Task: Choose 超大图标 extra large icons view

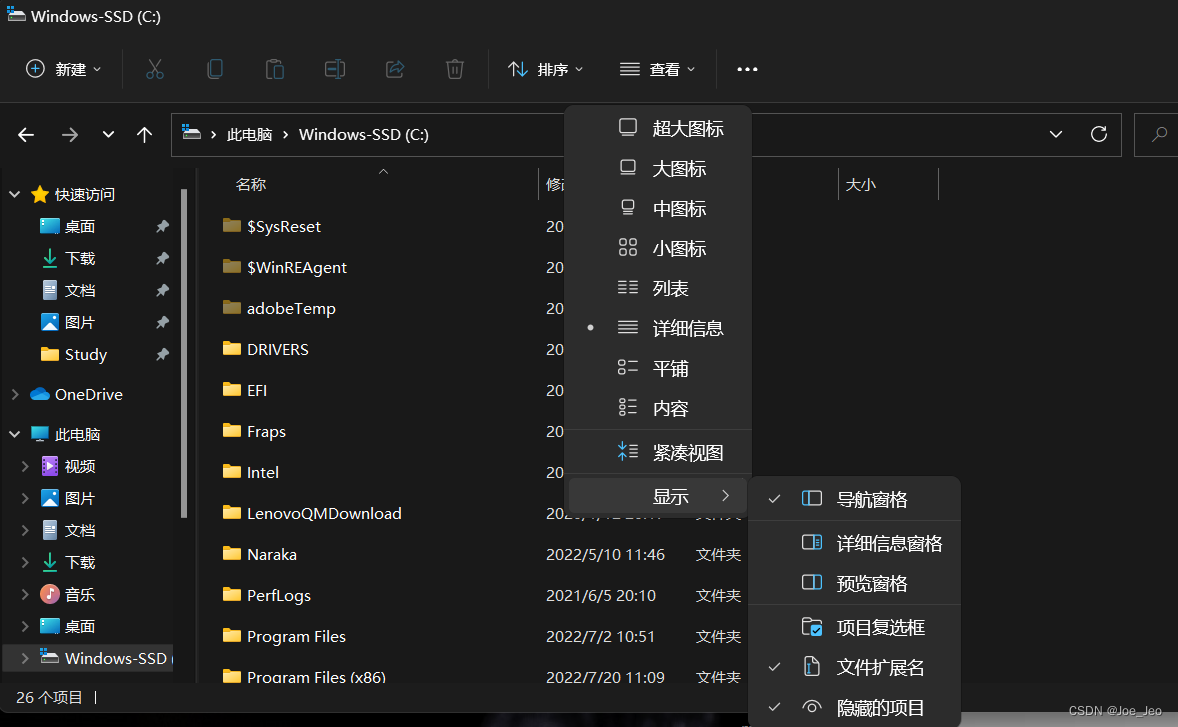Action: pyautogui.click(x=658, y=128)
